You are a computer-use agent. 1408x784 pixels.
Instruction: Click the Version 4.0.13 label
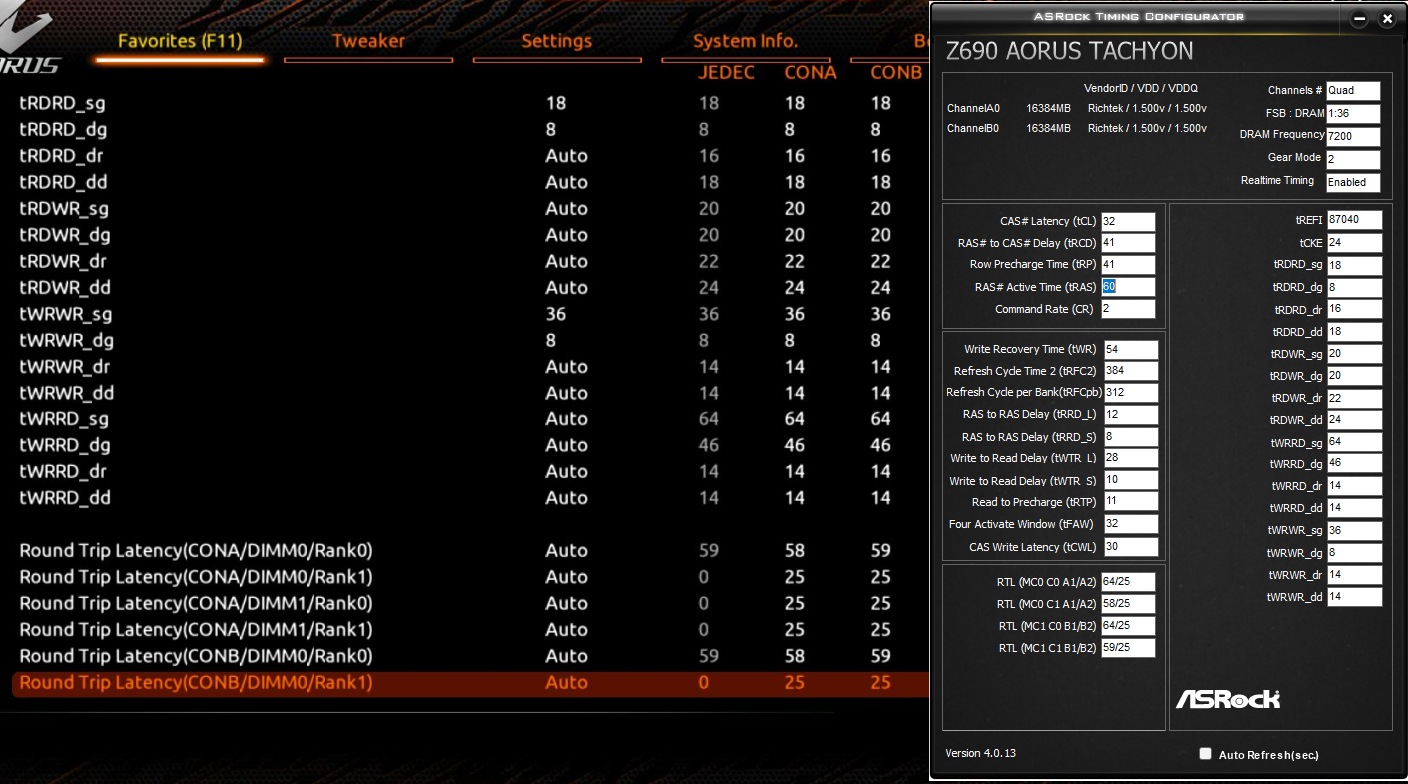980,753
